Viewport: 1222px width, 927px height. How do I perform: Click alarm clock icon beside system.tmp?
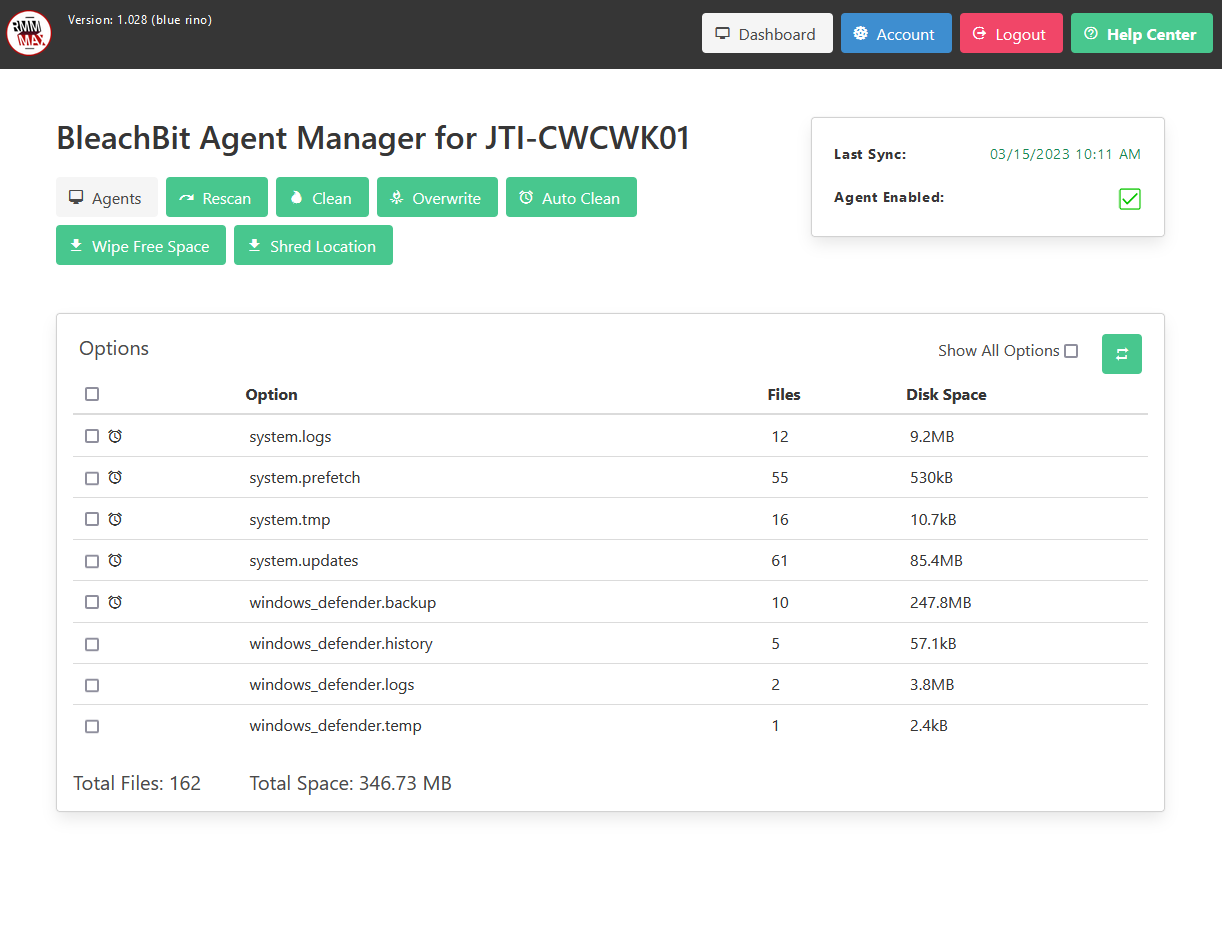(x=115, y=519)
